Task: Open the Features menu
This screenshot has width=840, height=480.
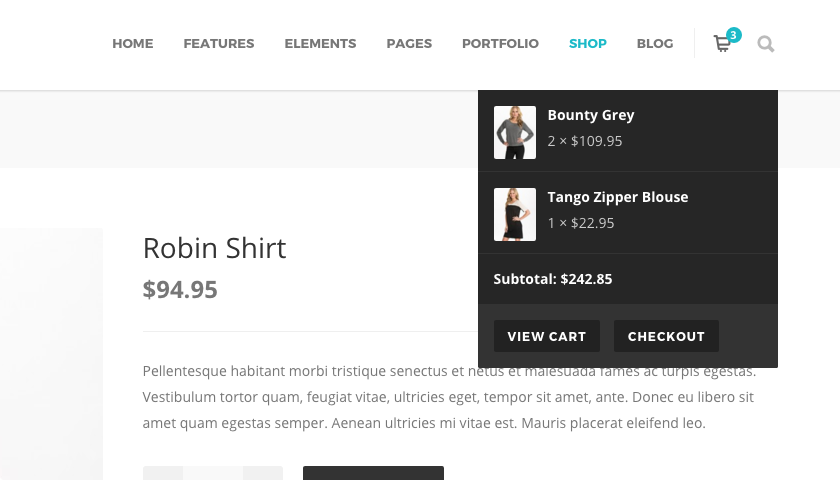Action: (x=219, y=44)
